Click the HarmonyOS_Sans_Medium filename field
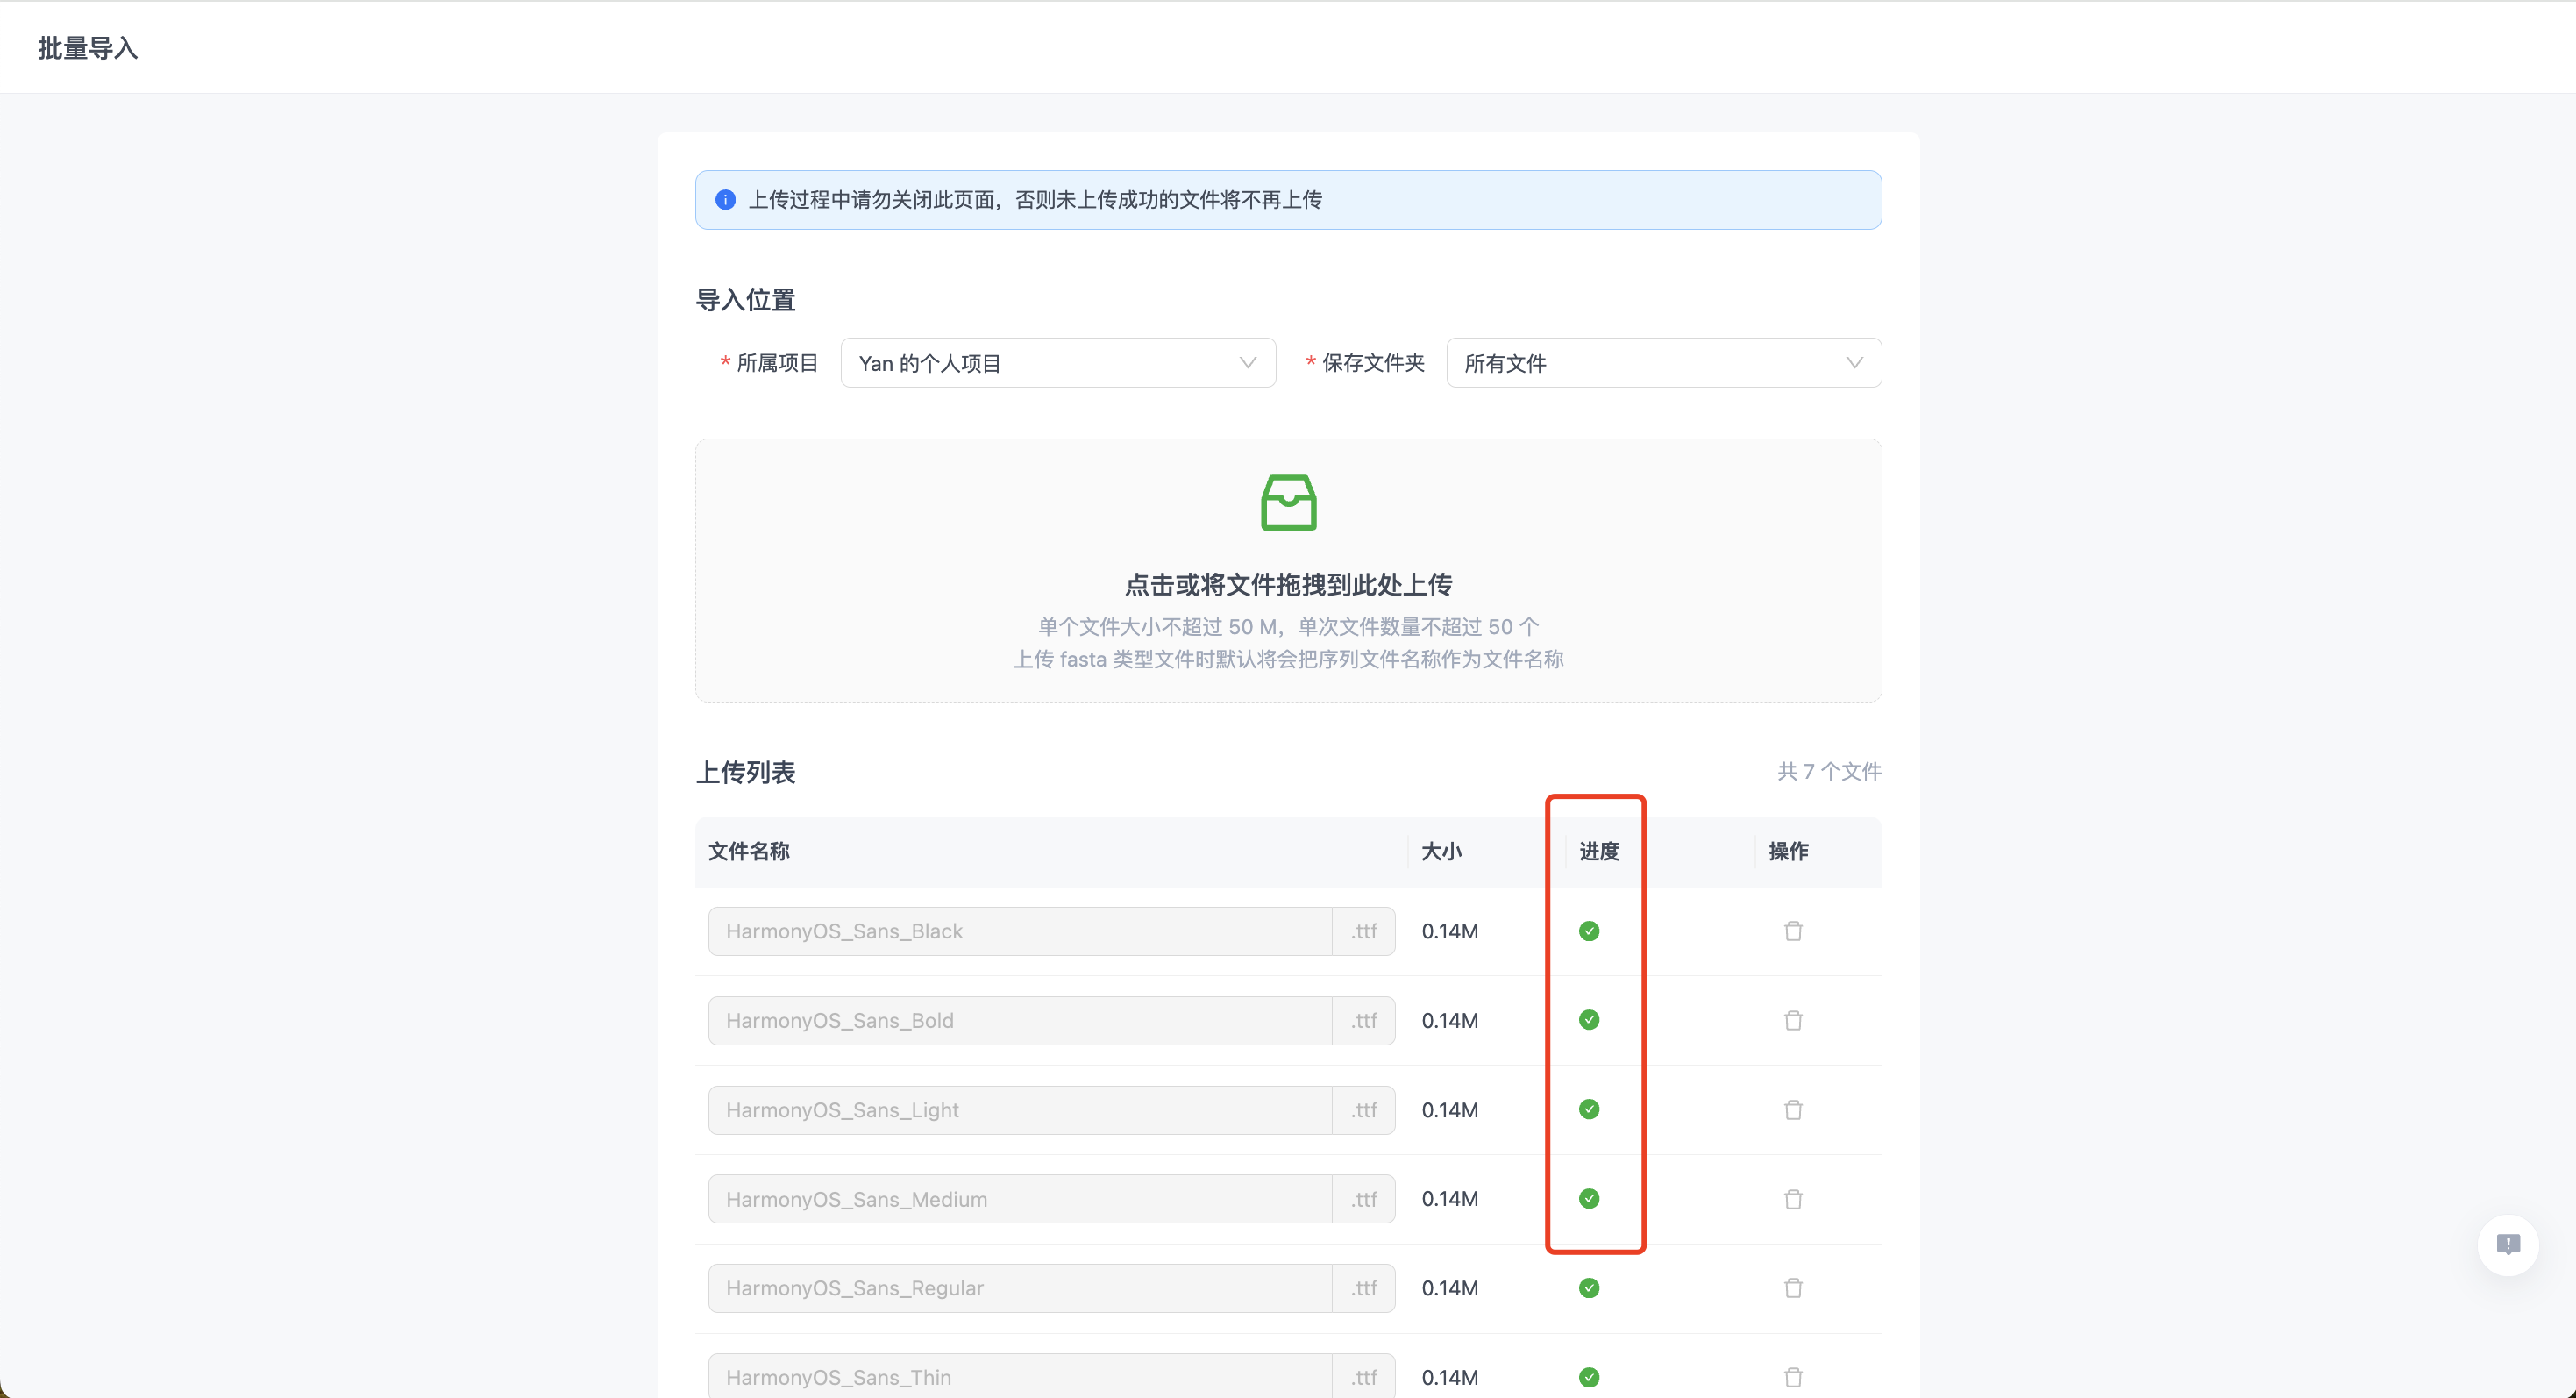2576x1398 pixels. pos(1020,1199)
